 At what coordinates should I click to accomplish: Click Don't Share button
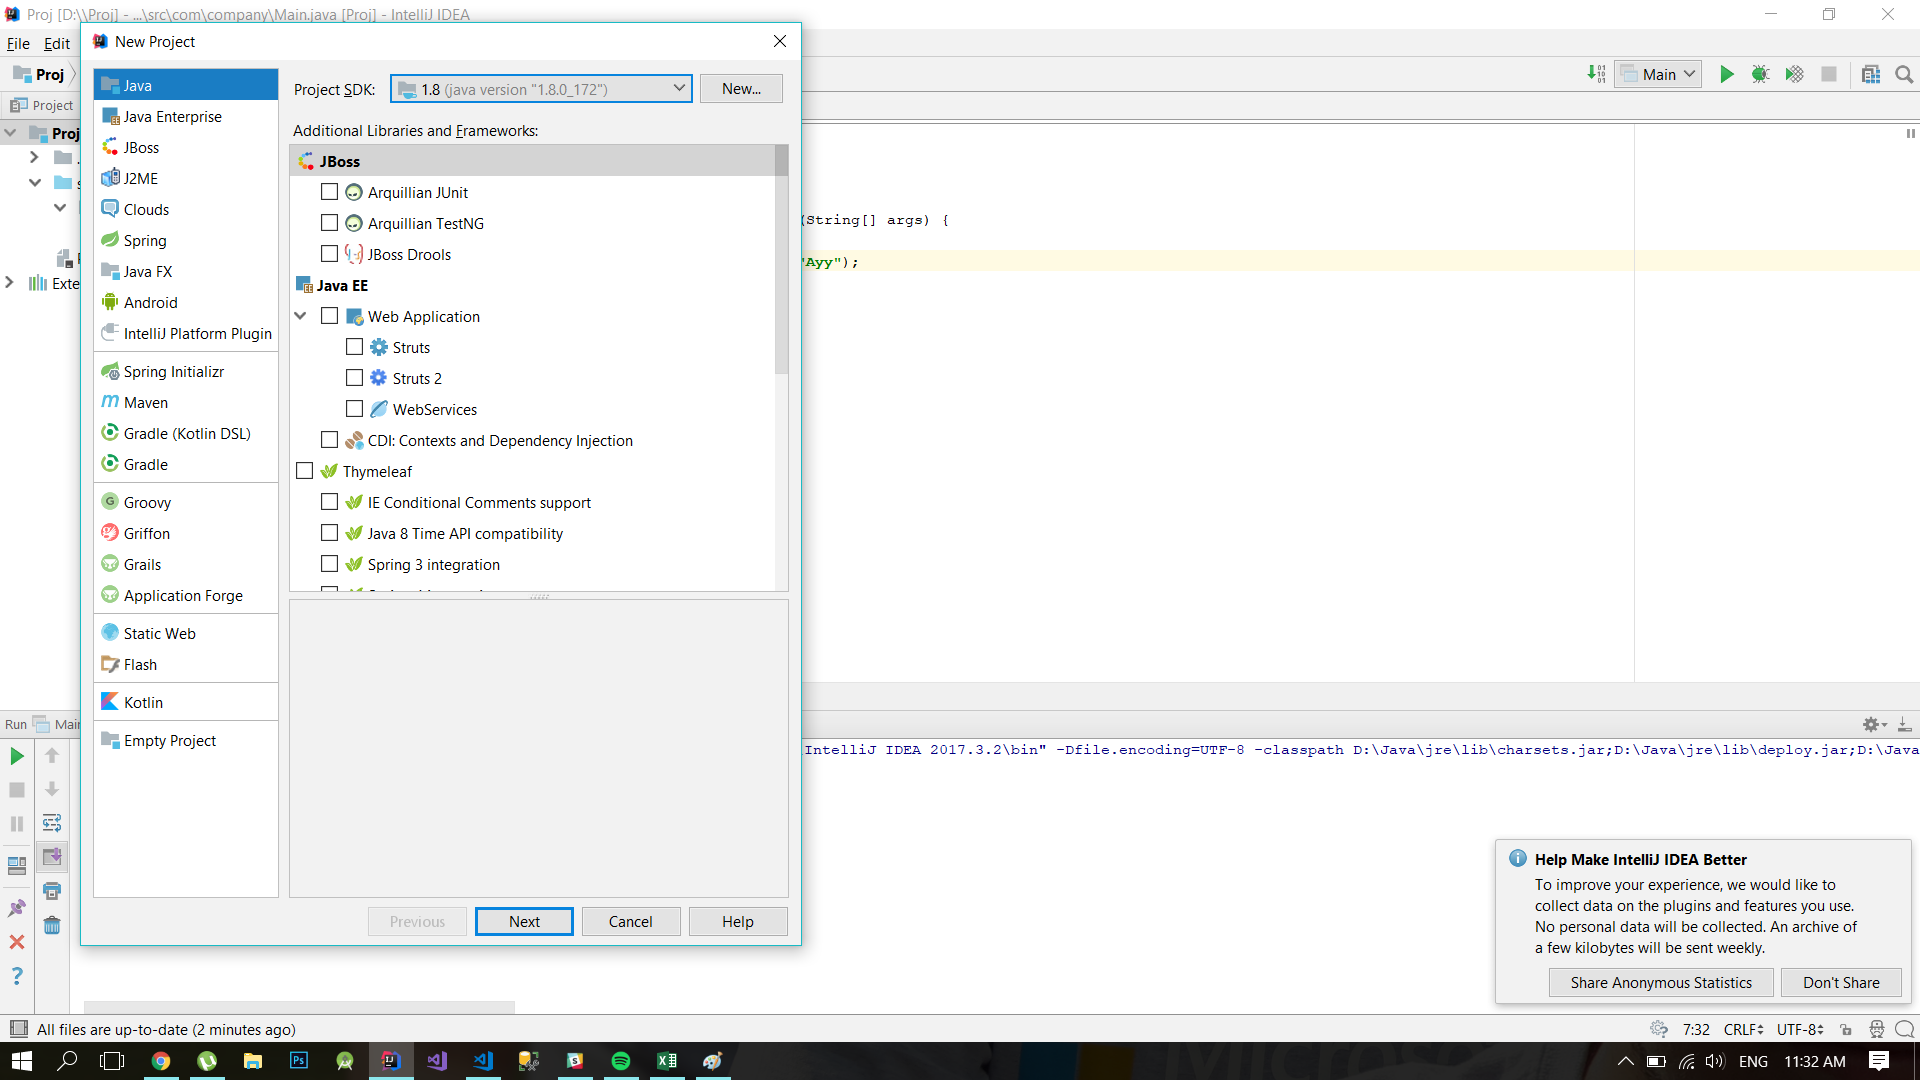pos(1841,982)
